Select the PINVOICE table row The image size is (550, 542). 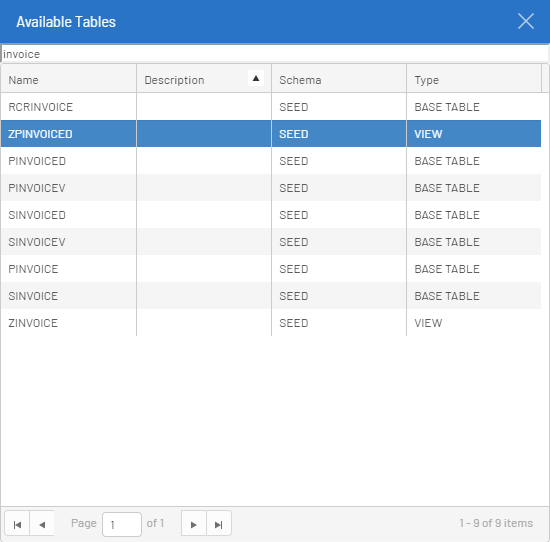[271, 269]
